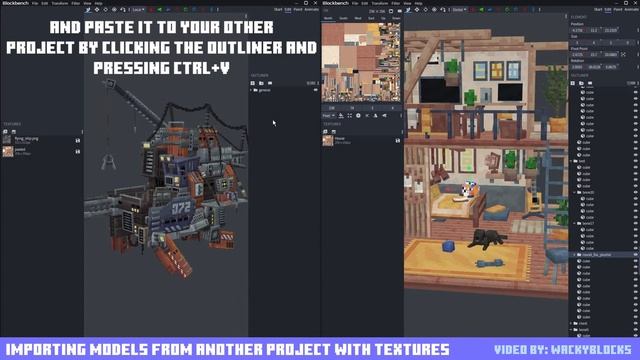
Task: Click the outliner options toggle icon in right window
Action: (x=590, y=83)
